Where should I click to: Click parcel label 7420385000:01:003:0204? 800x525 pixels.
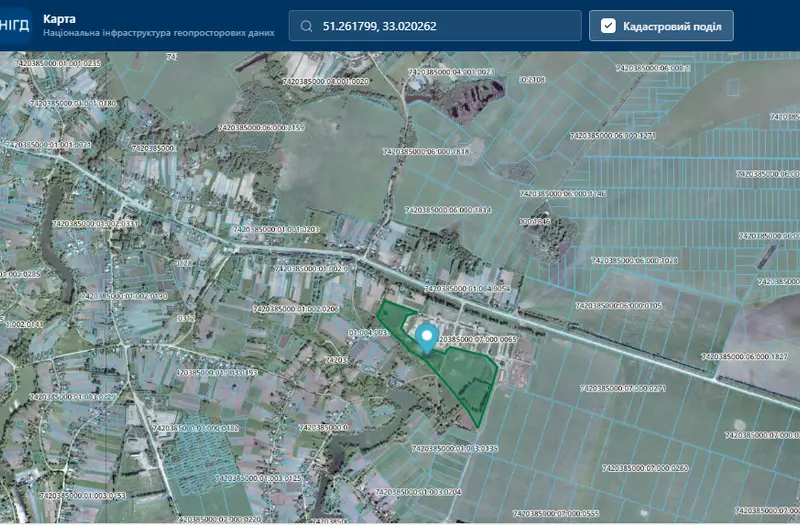[418, 492]
